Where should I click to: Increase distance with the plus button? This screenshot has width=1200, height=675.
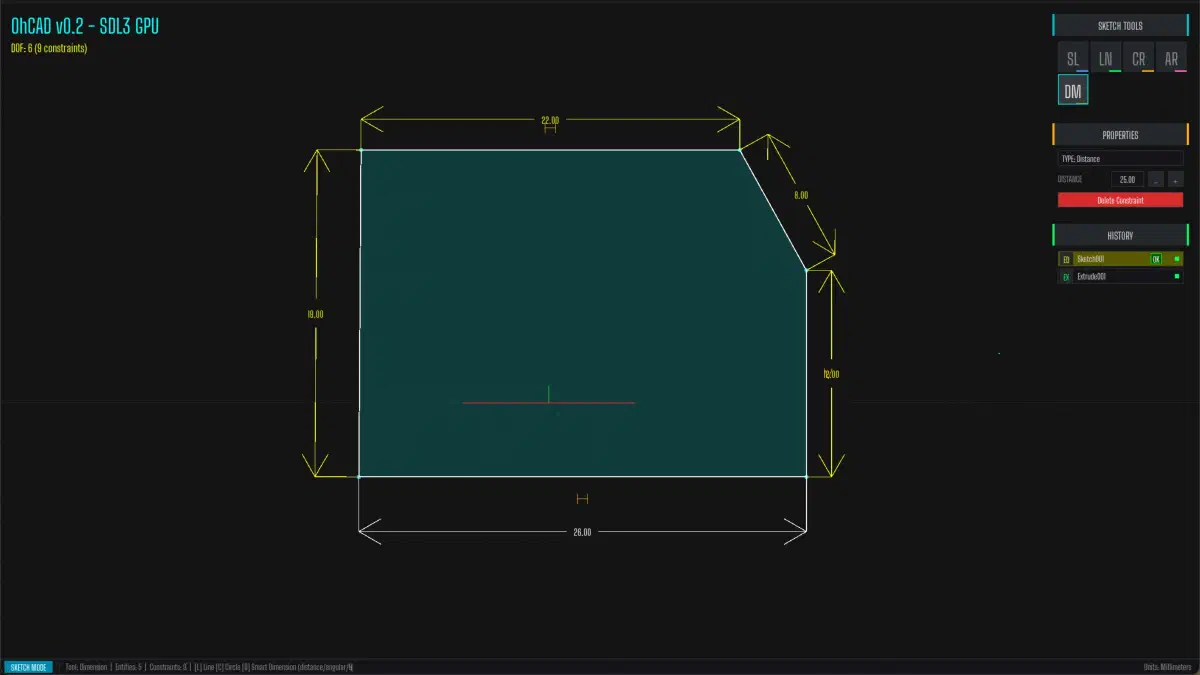pyautogui.click(x=1175, y=180)
